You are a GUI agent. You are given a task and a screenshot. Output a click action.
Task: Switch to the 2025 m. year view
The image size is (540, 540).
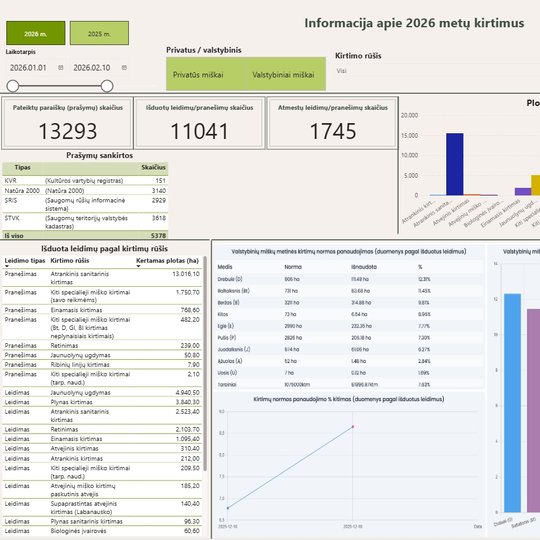(99, 33)
